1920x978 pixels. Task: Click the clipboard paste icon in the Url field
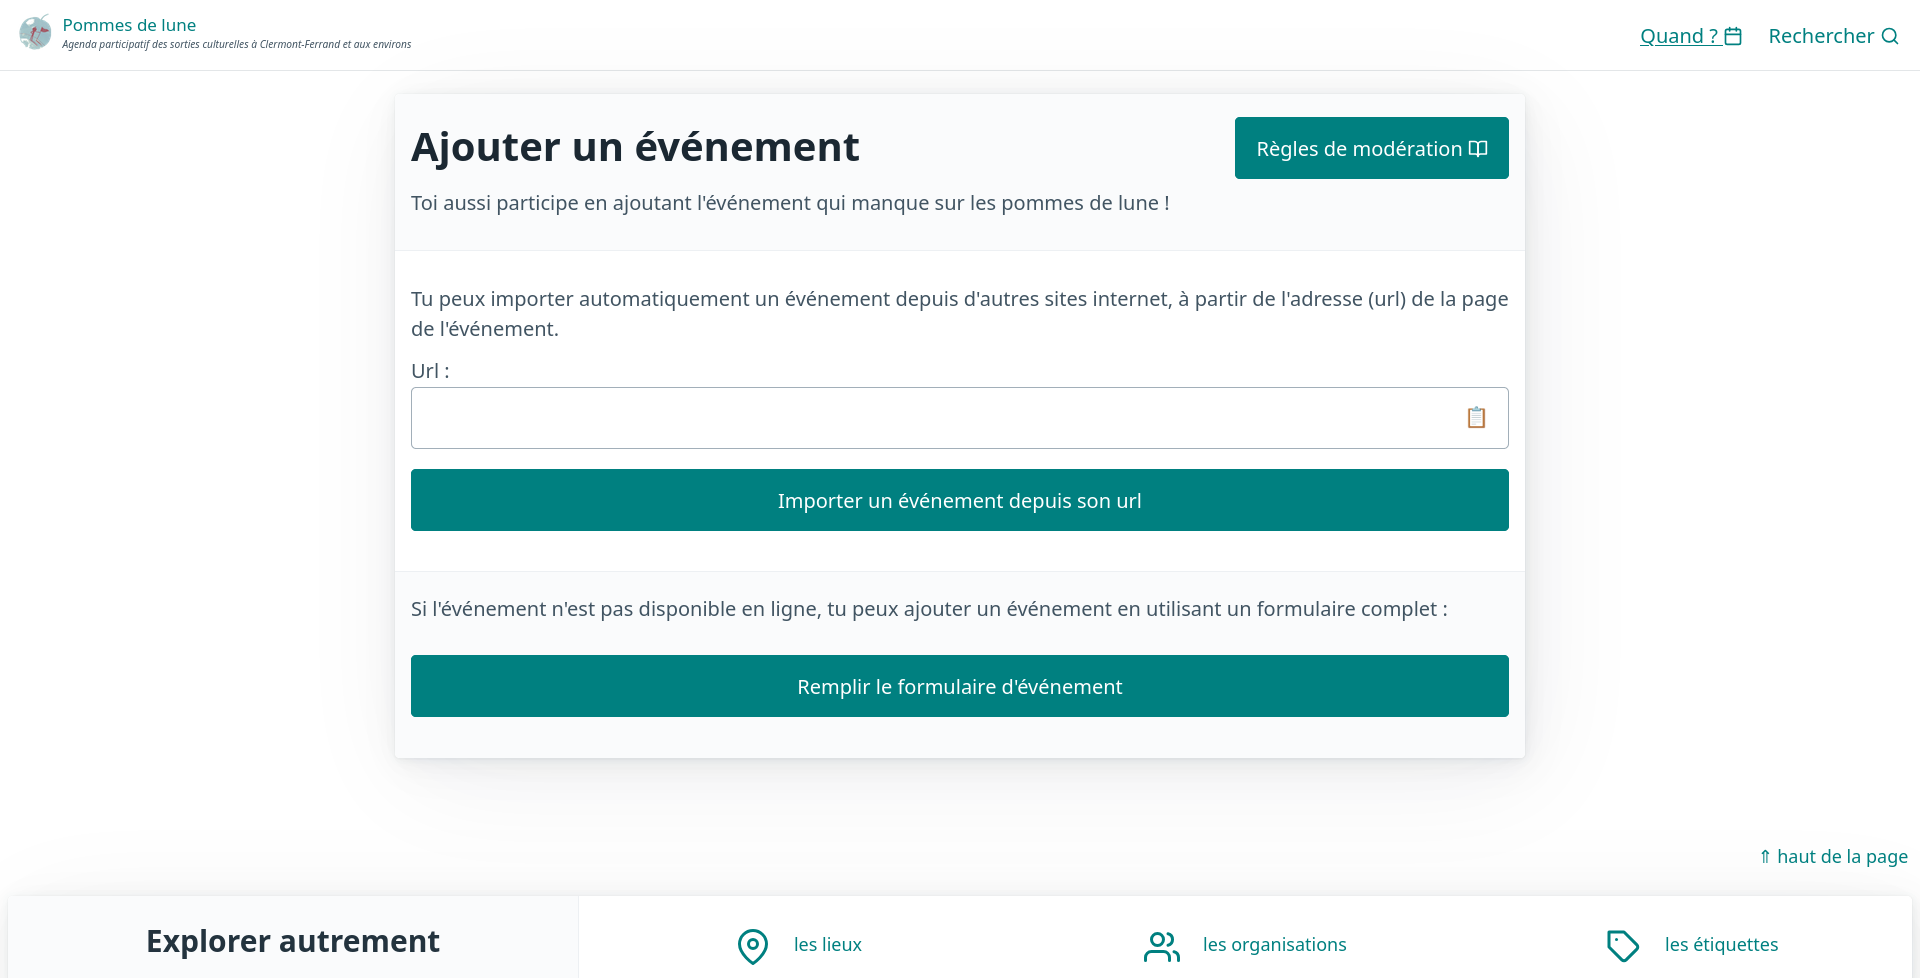pyautogui.click(x=1476, y=417)
